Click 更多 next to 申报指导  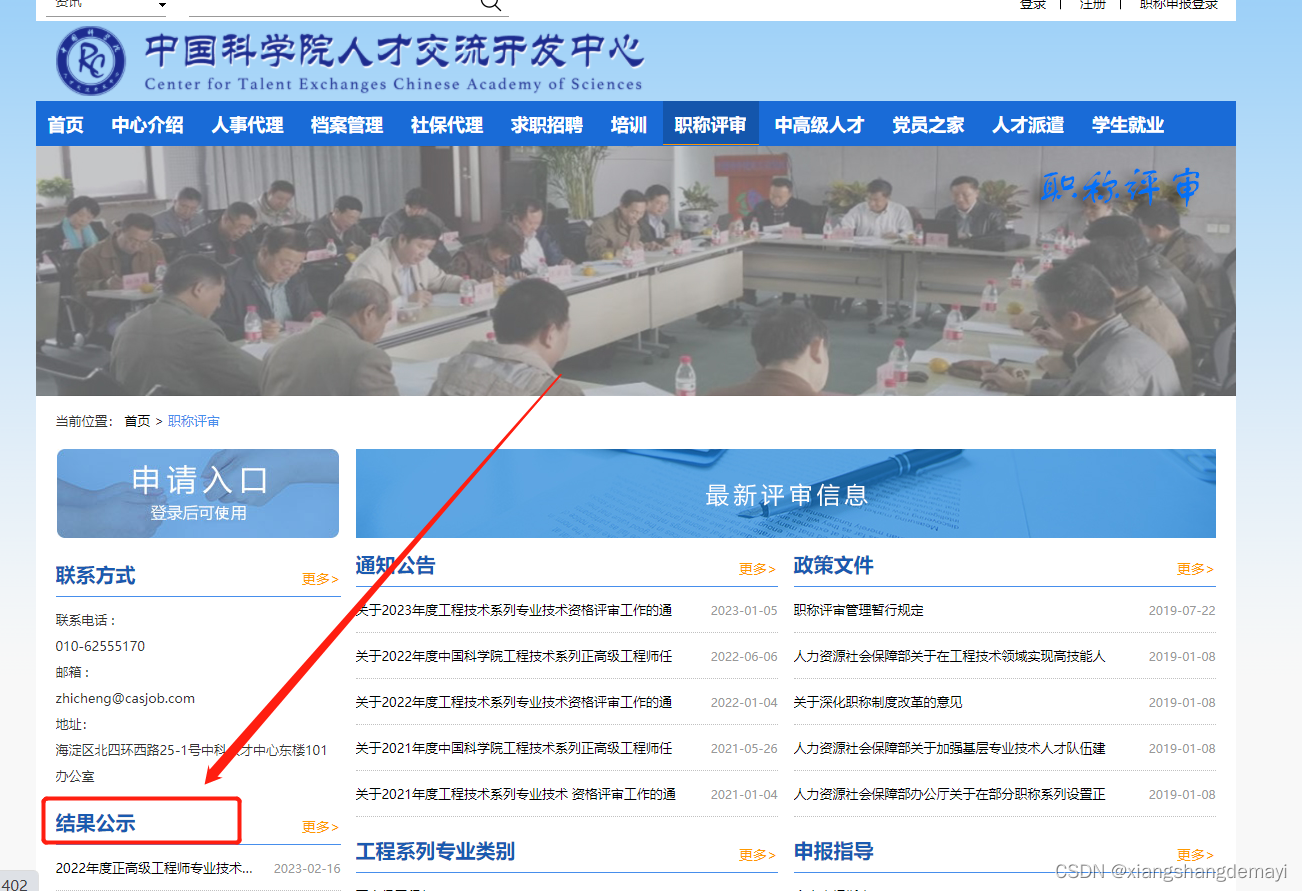coord(1195,855)
